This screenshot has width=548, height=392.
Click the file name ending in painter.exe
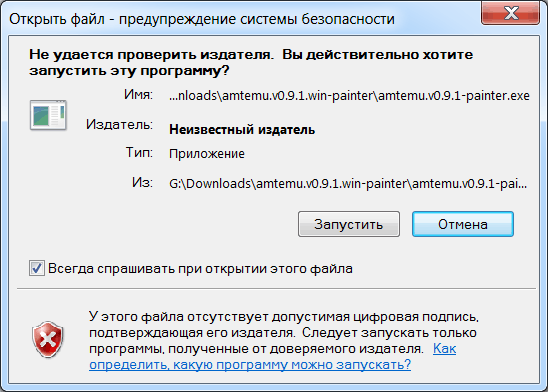click(349, 95)
